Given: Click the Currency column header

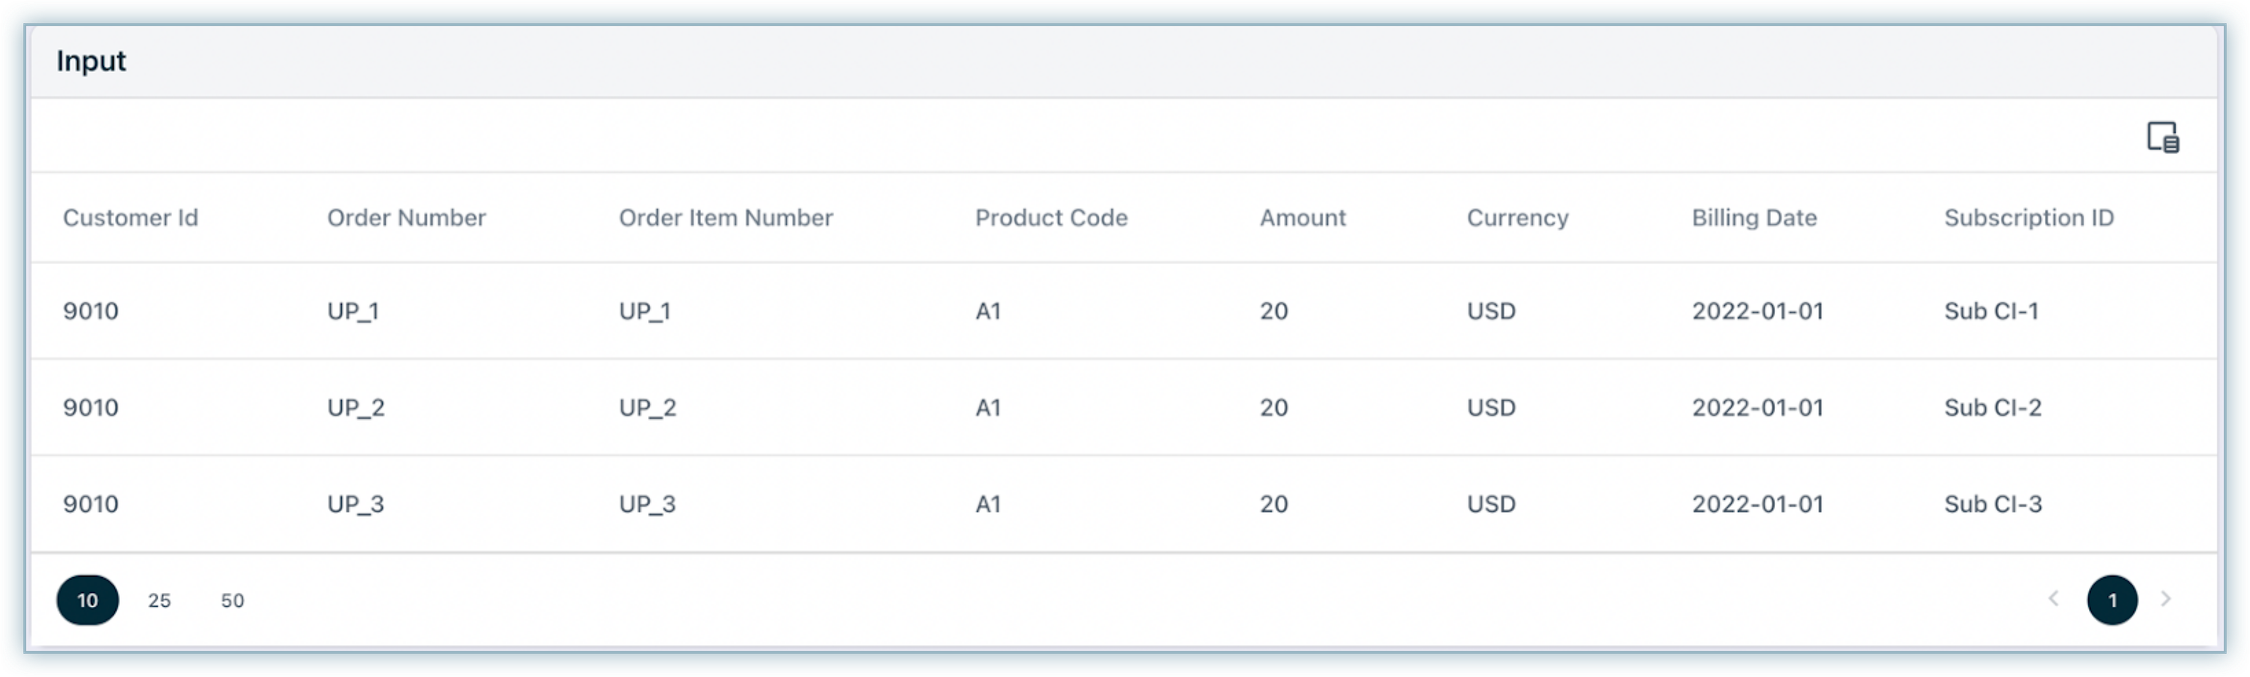Looking at the screenshot, I should tap(1517, 218).
